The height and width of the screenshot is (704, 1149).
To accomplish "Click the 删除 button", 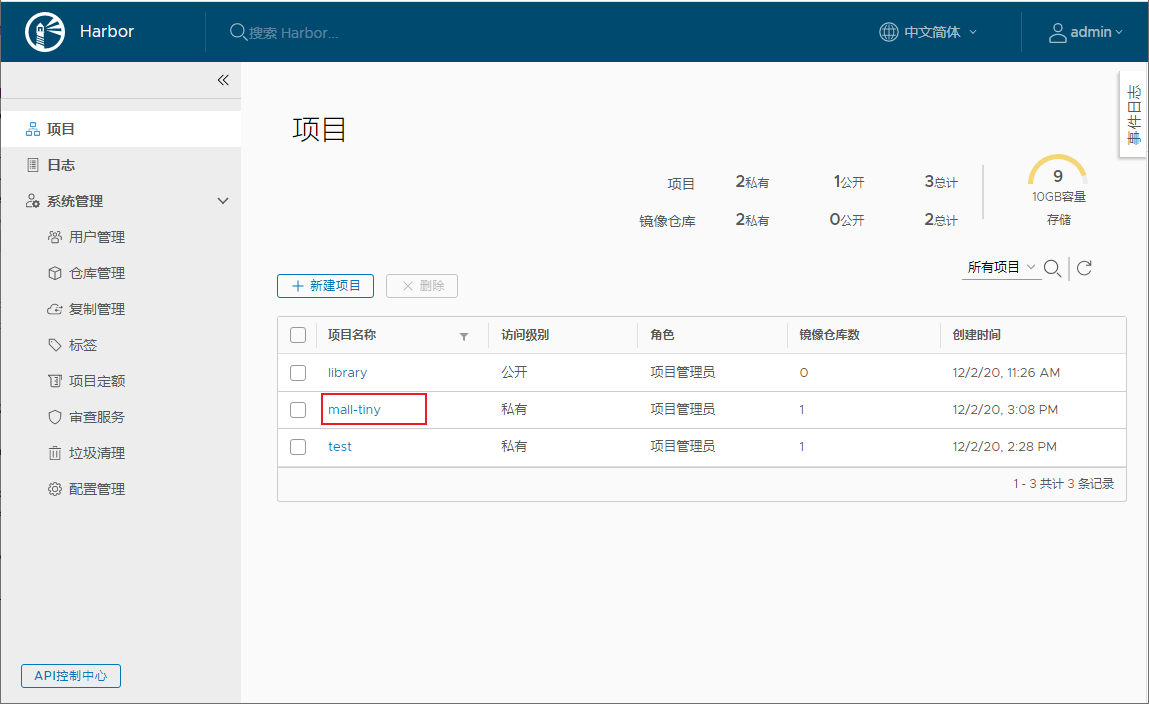I will pyautogui.click(x=422, y=286).
